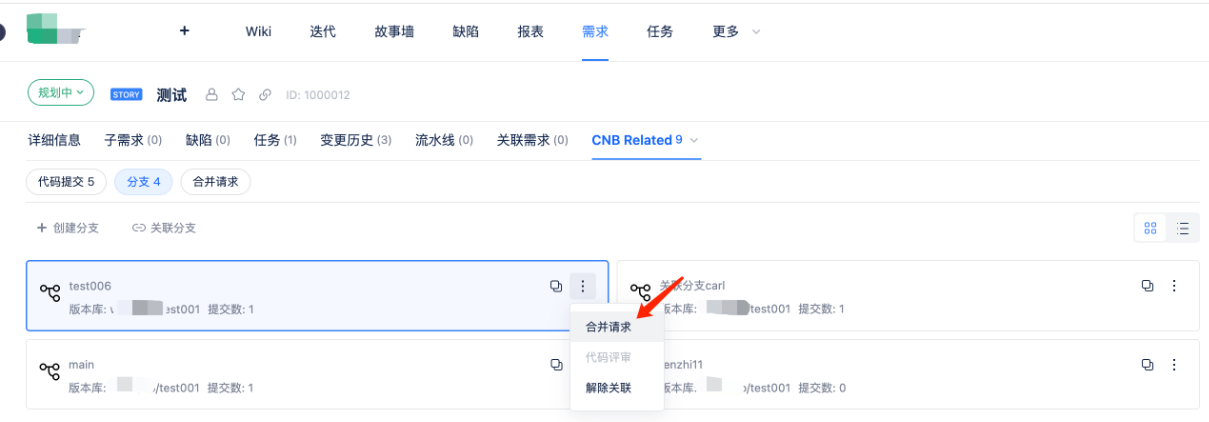Open the three-dot menu on test006 card

click(583, 287)
